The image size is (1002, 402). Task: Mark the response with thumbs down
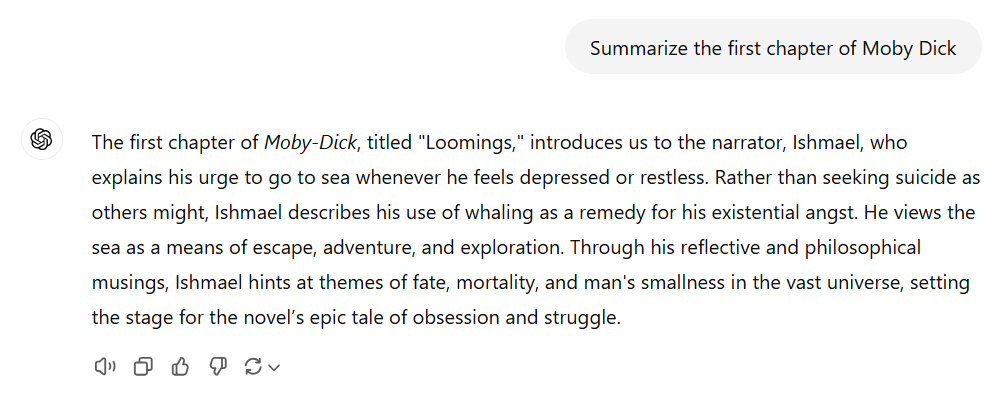tap(218, 367)
